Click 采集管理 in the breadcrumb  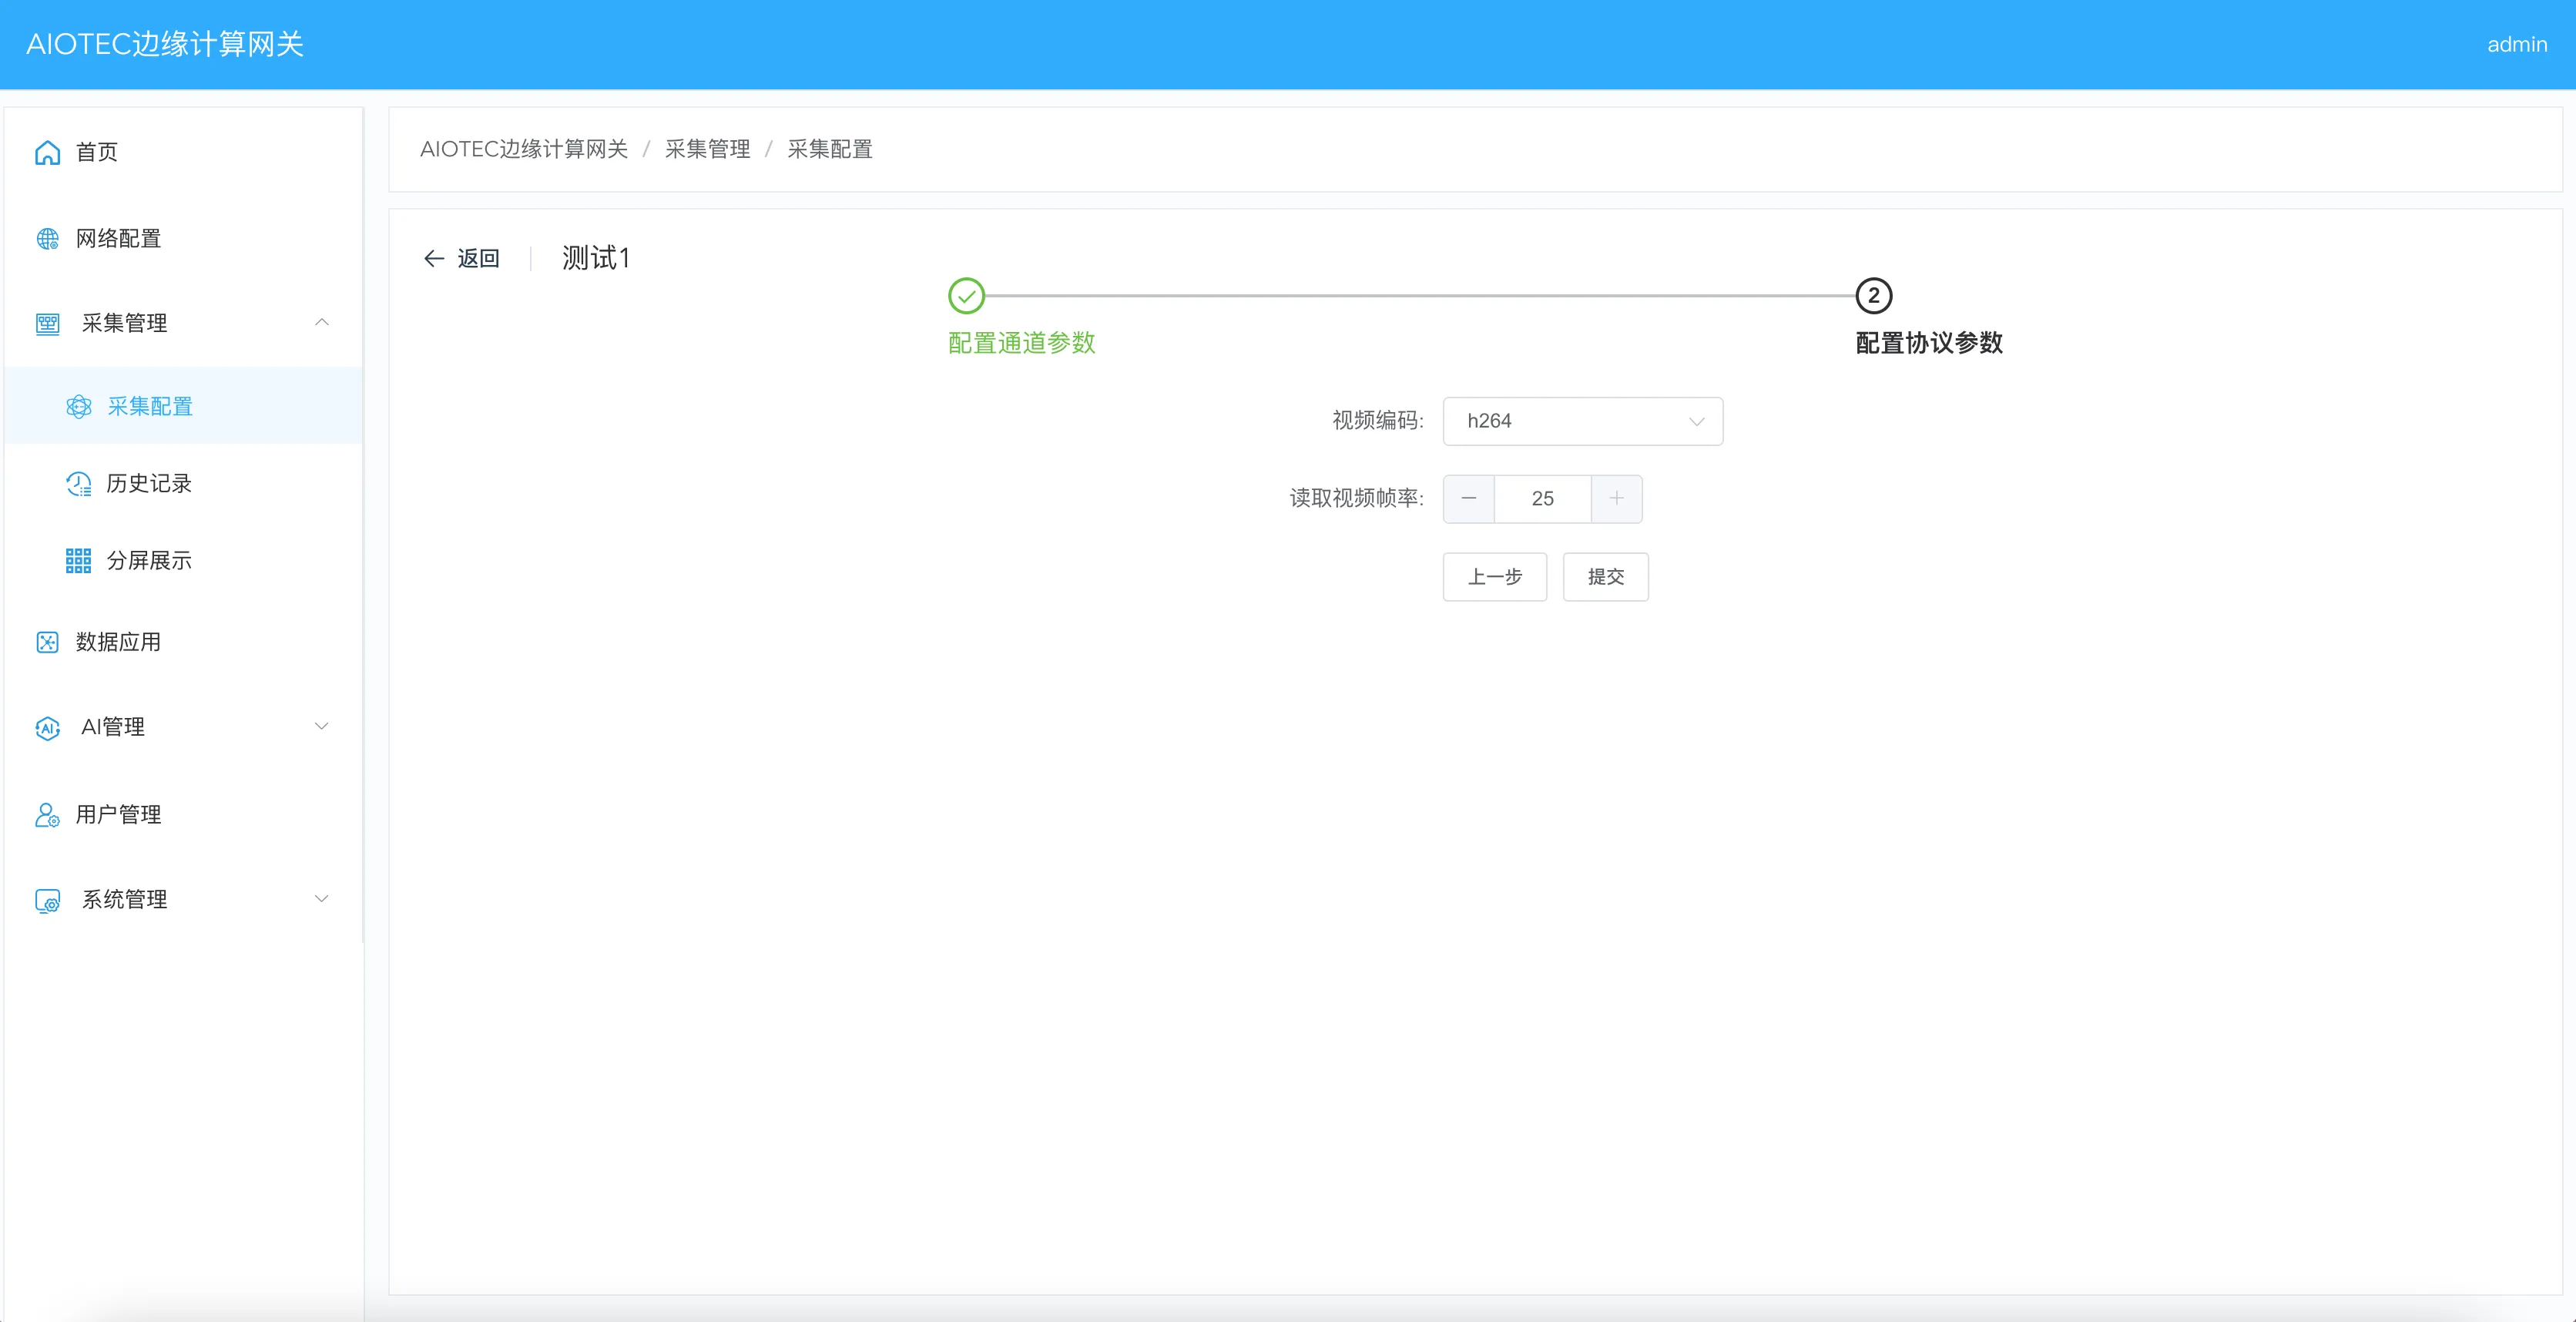click(x=707, y=149)
